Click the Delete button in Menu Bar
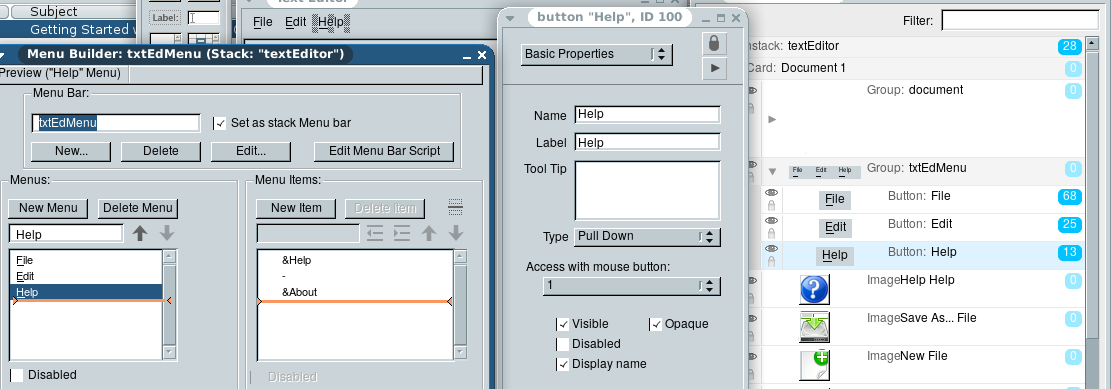The width and height of the screenshot is (1111, 389). tap(161, 151)
